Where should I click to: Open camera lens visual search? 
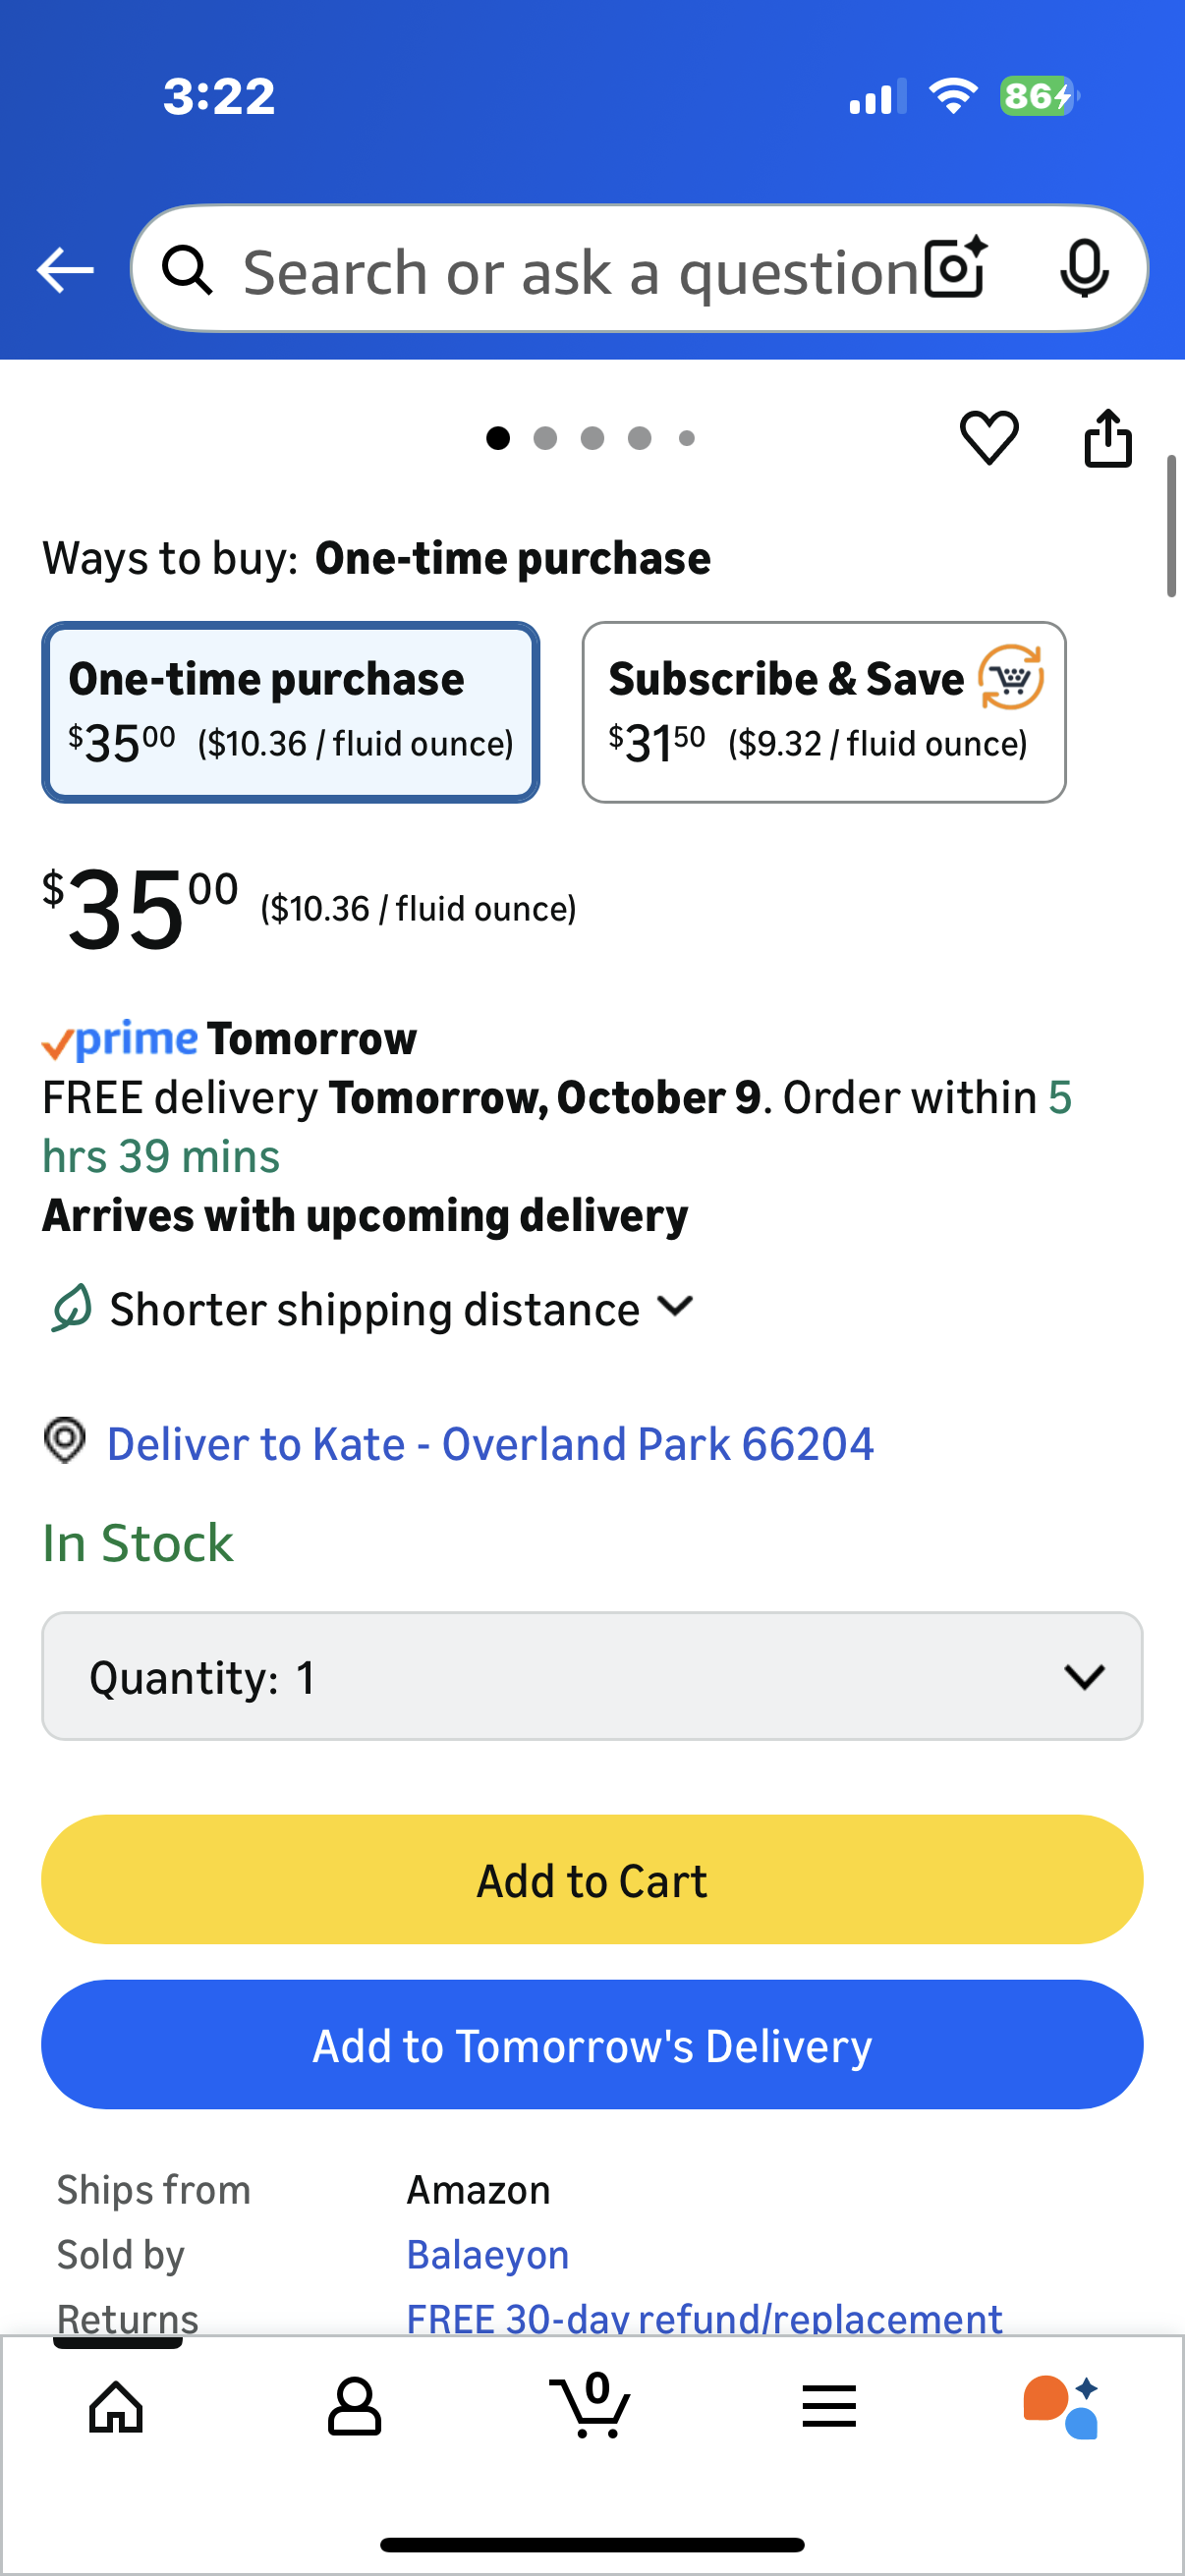pyautogui.click(x=955, y=269)
